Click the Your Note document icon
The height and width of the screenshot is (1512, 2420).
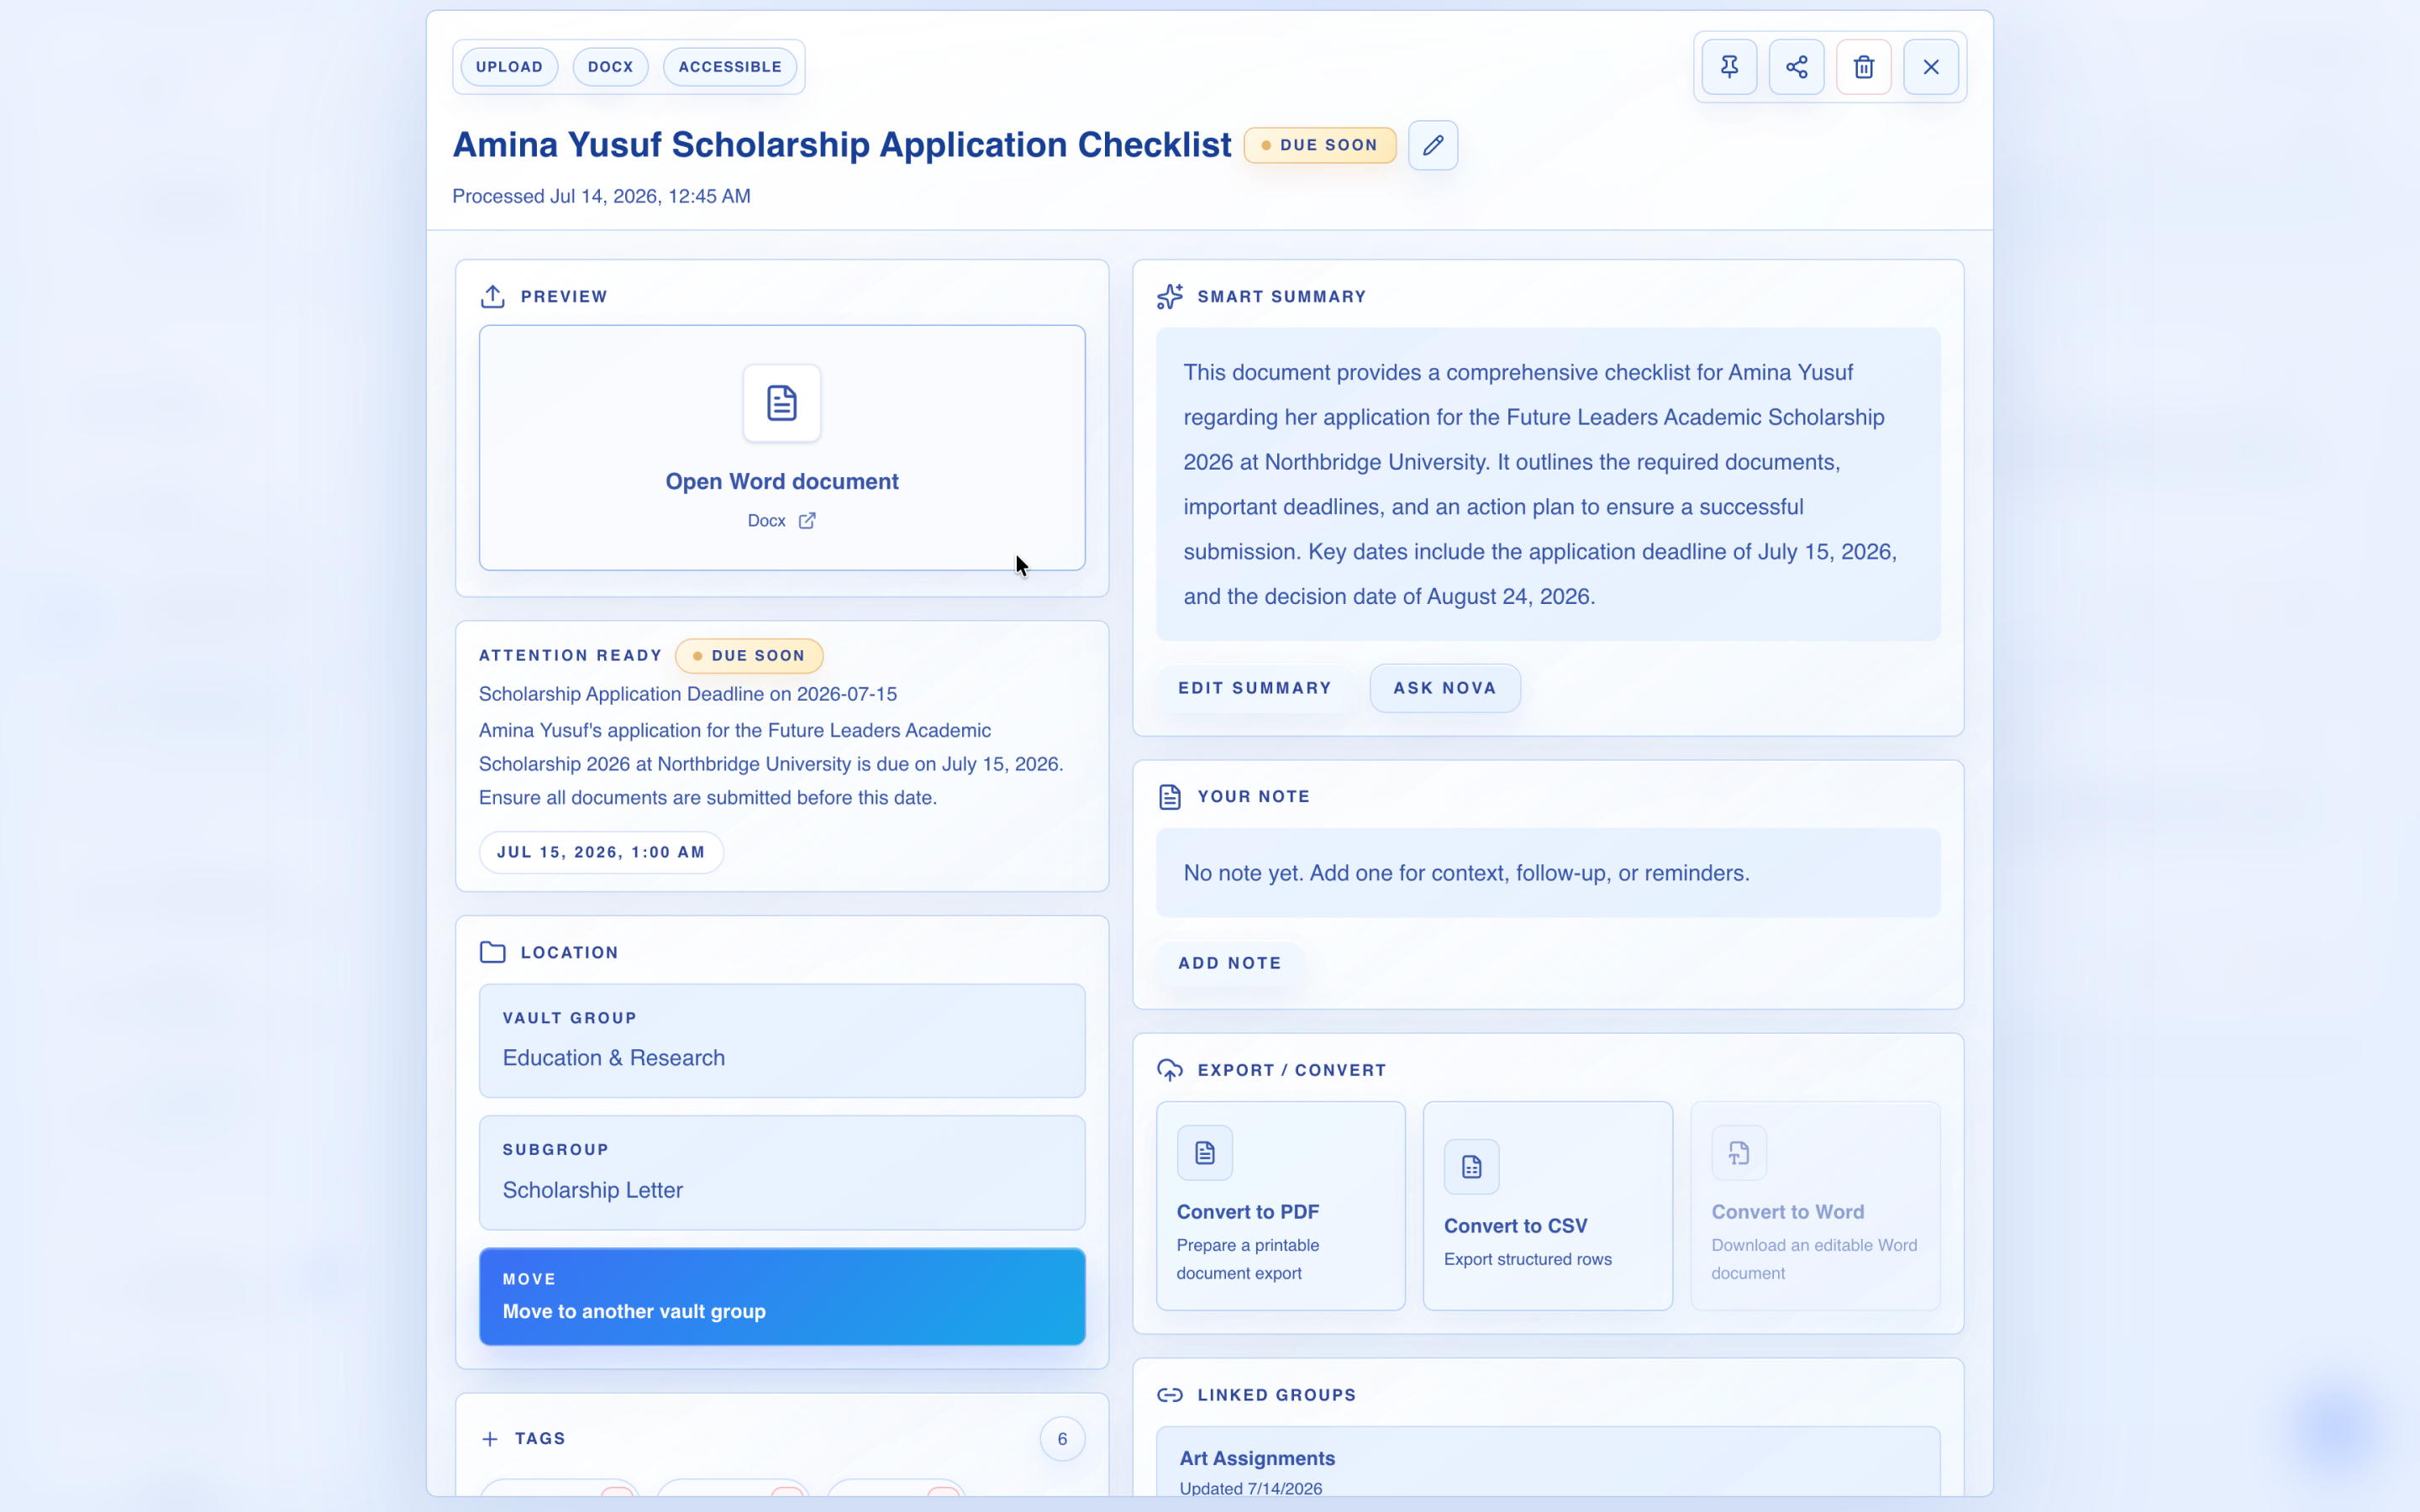click(1169, 796)
